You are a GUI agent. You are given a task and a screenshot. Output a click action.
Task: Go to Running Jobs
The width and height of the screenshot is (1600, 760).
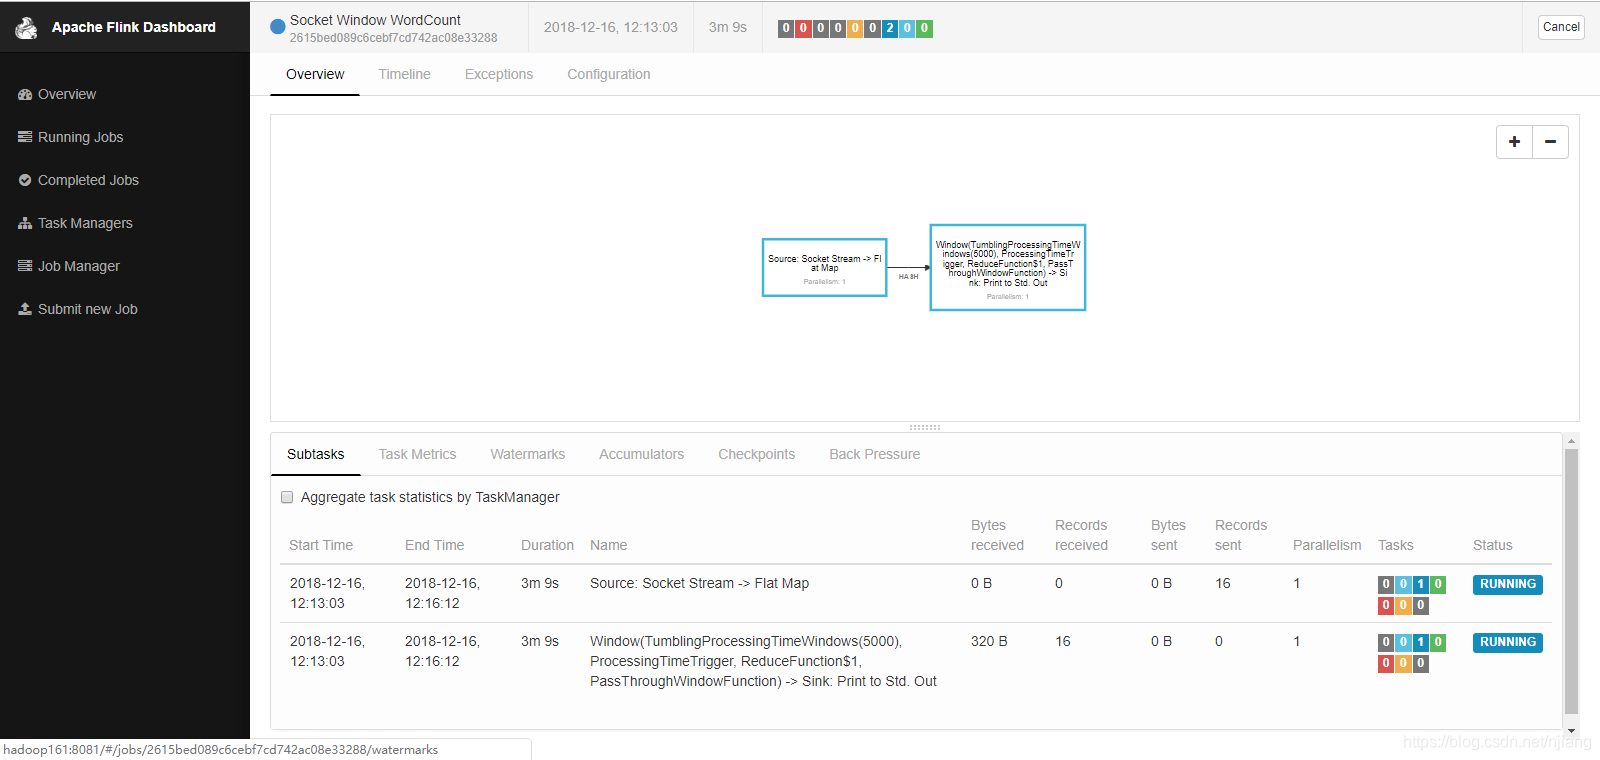pos(80,137)
